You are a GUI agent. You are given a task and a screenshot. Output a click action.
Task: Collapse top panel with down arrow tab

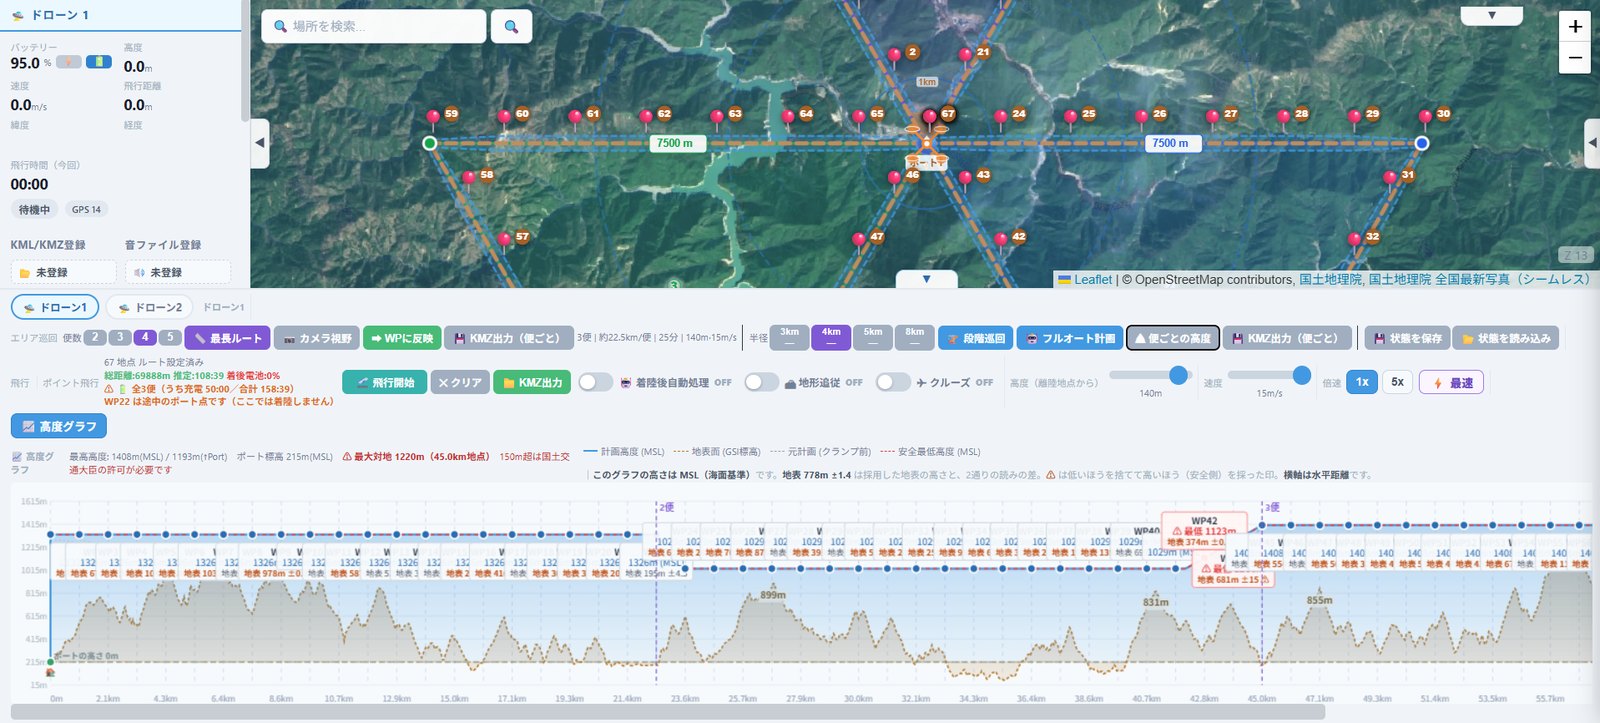pyautogui.click(x=1491, y=15)
